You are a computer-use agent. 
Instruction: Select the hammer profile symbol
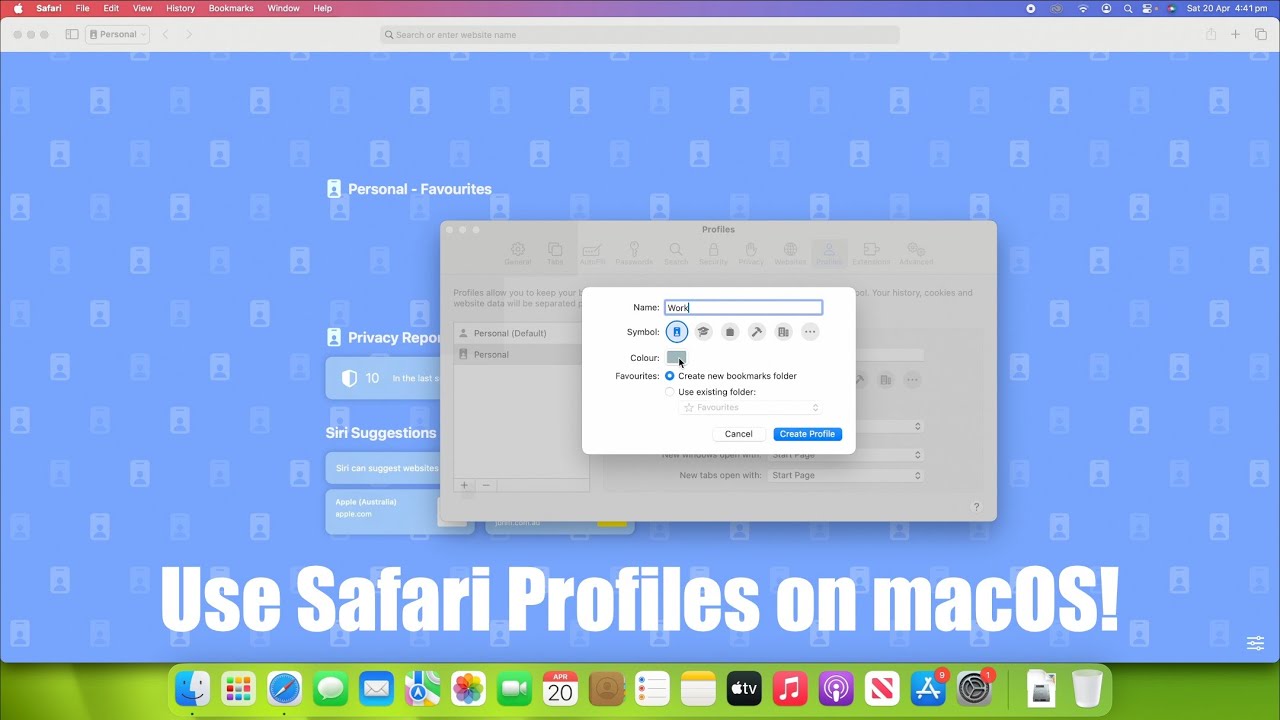(757, 332)
